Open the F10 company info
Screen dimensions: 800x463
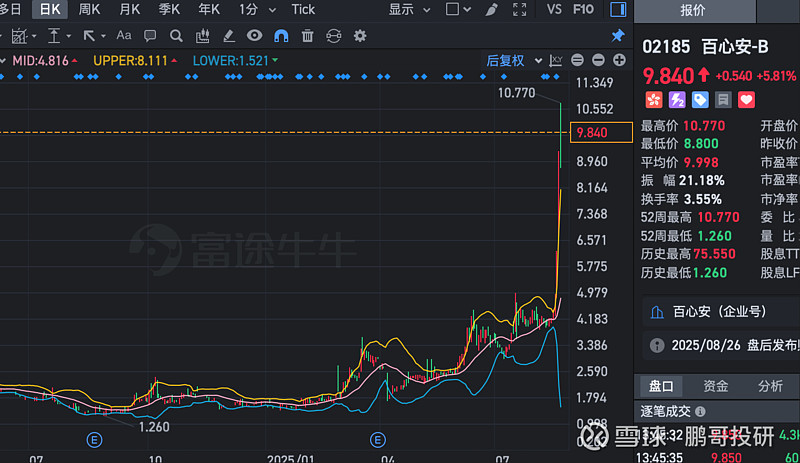click(x=583, y=9)
